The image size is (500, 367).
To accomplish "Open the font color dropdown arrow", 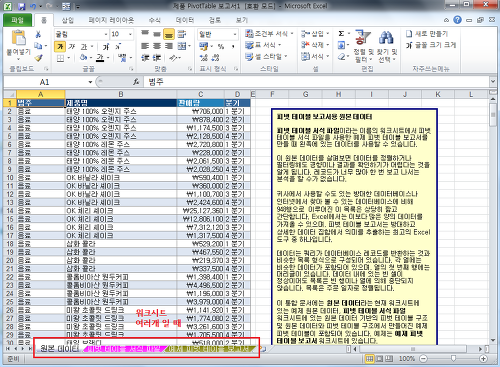I will coord(108,58).
